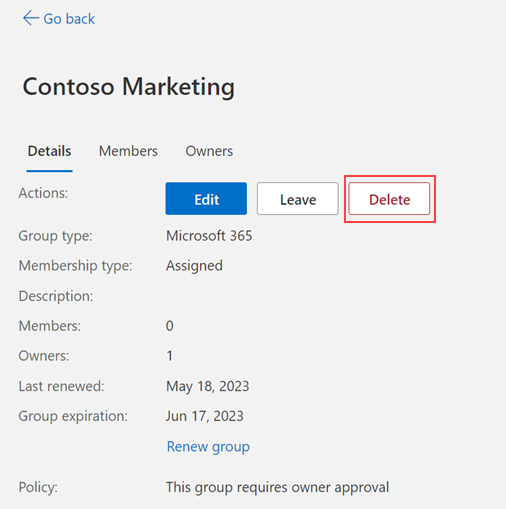
Task: Click the Description label
Action: coord(56,296)
